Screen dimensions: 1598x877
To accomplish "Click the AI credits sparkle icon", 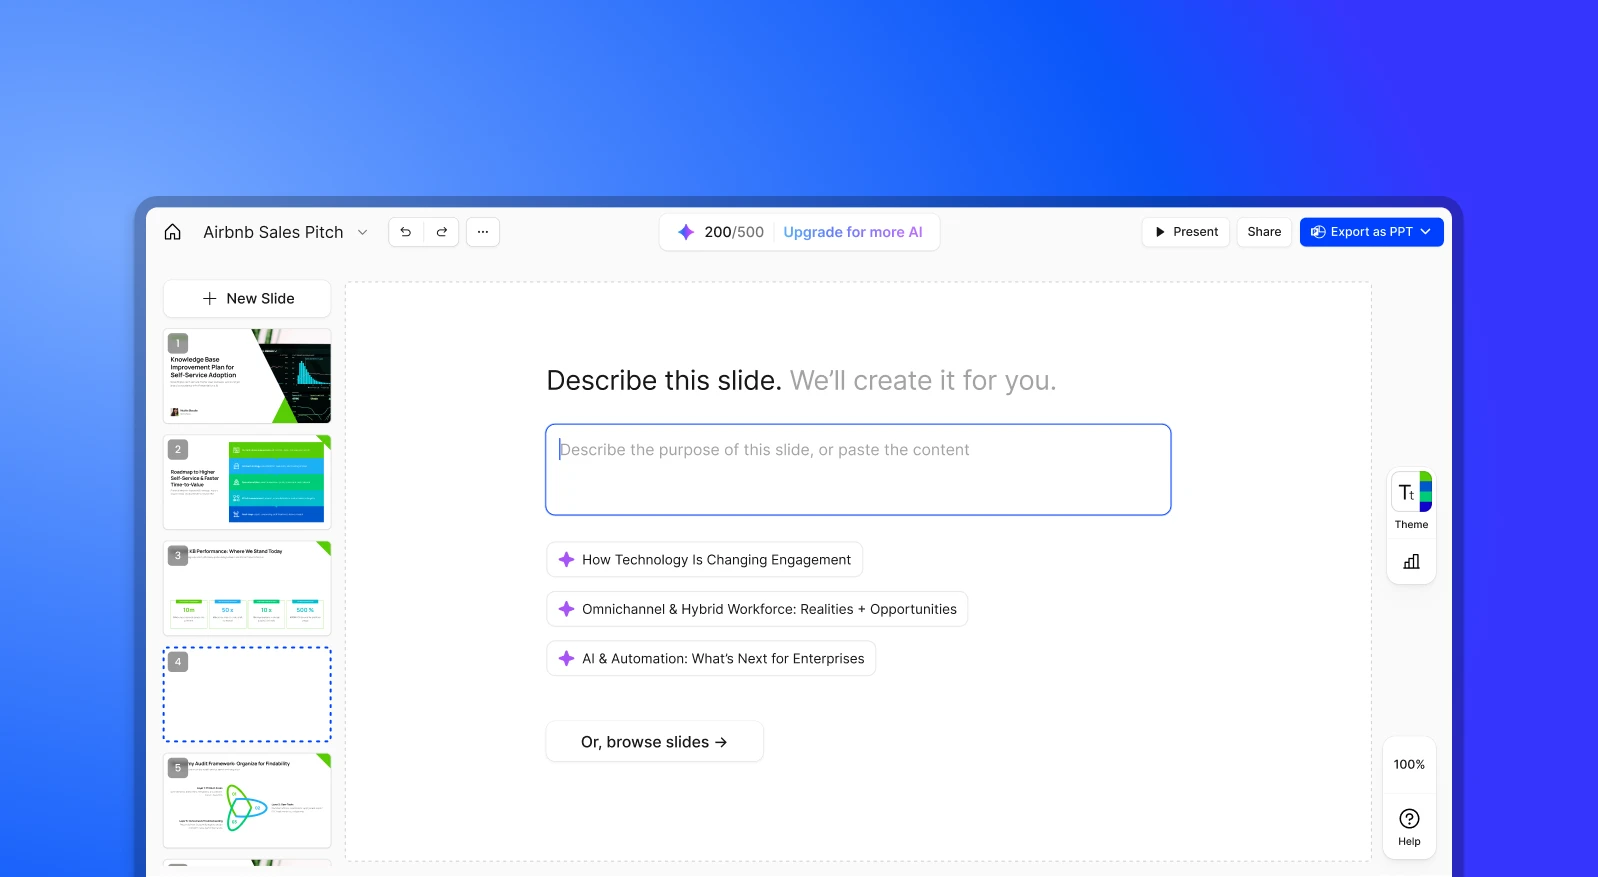I will (686, 232).
